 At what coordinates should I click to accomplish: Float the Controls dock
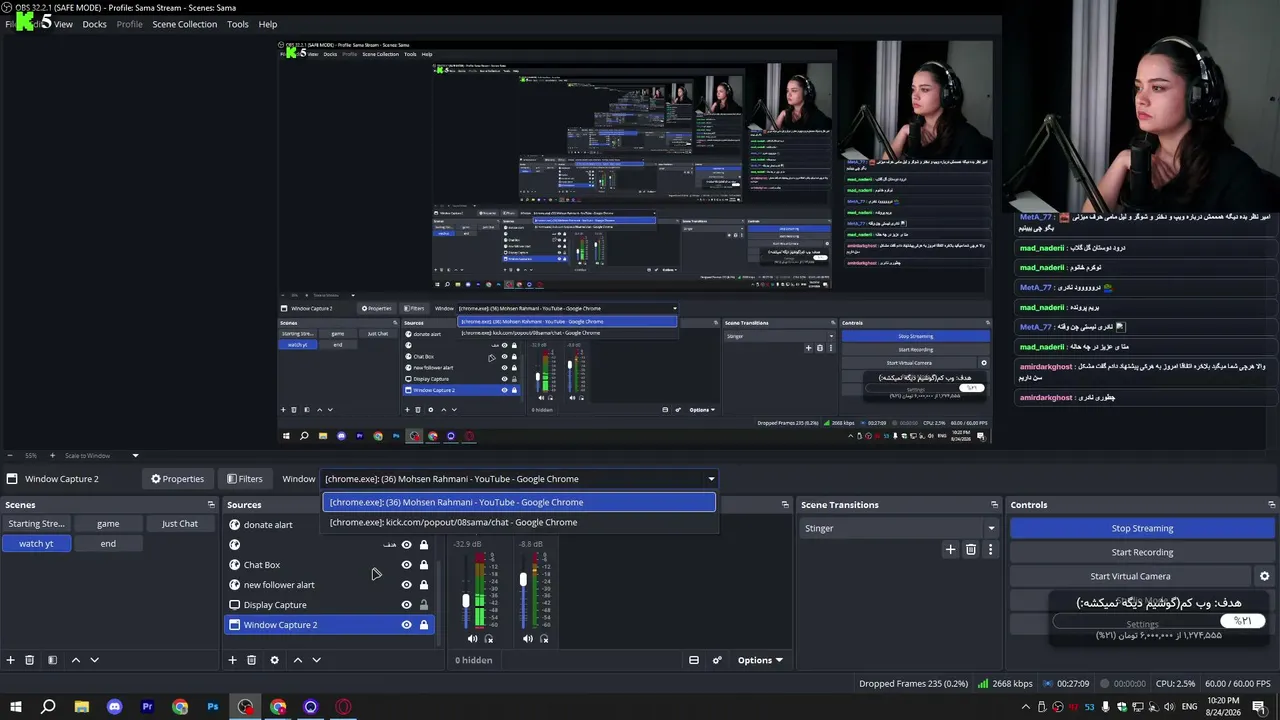pos(1271,505)
